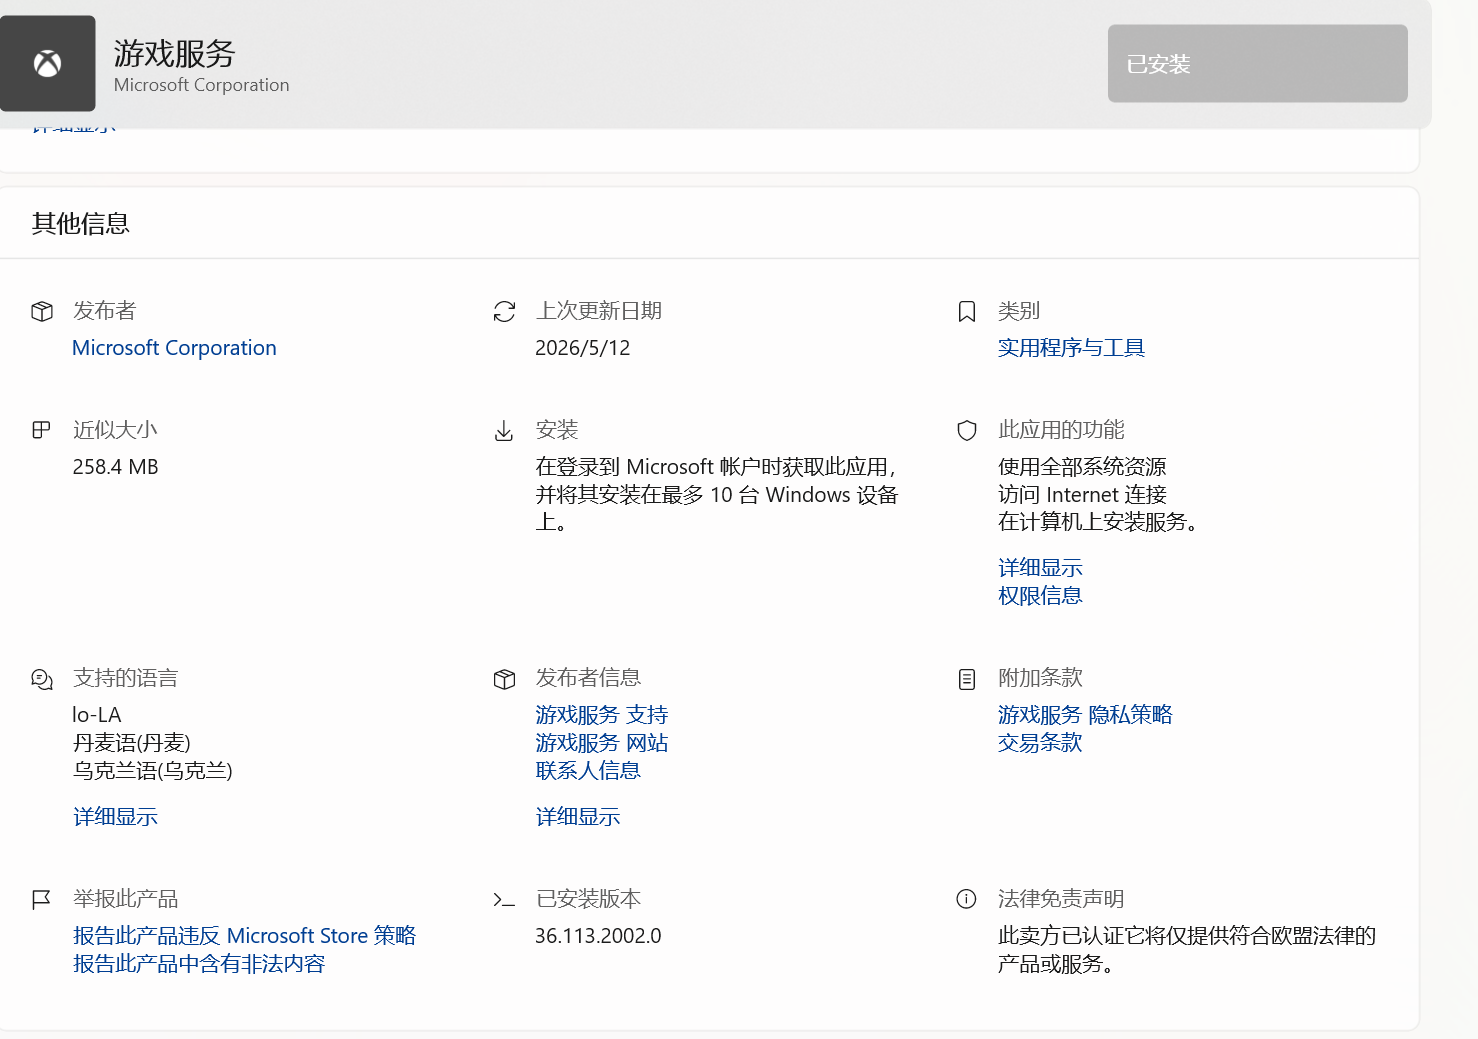The width and height of the screenshot is (1478, 1039).
Task: Click the 发布者 box icon
Action: pos(42,312)
